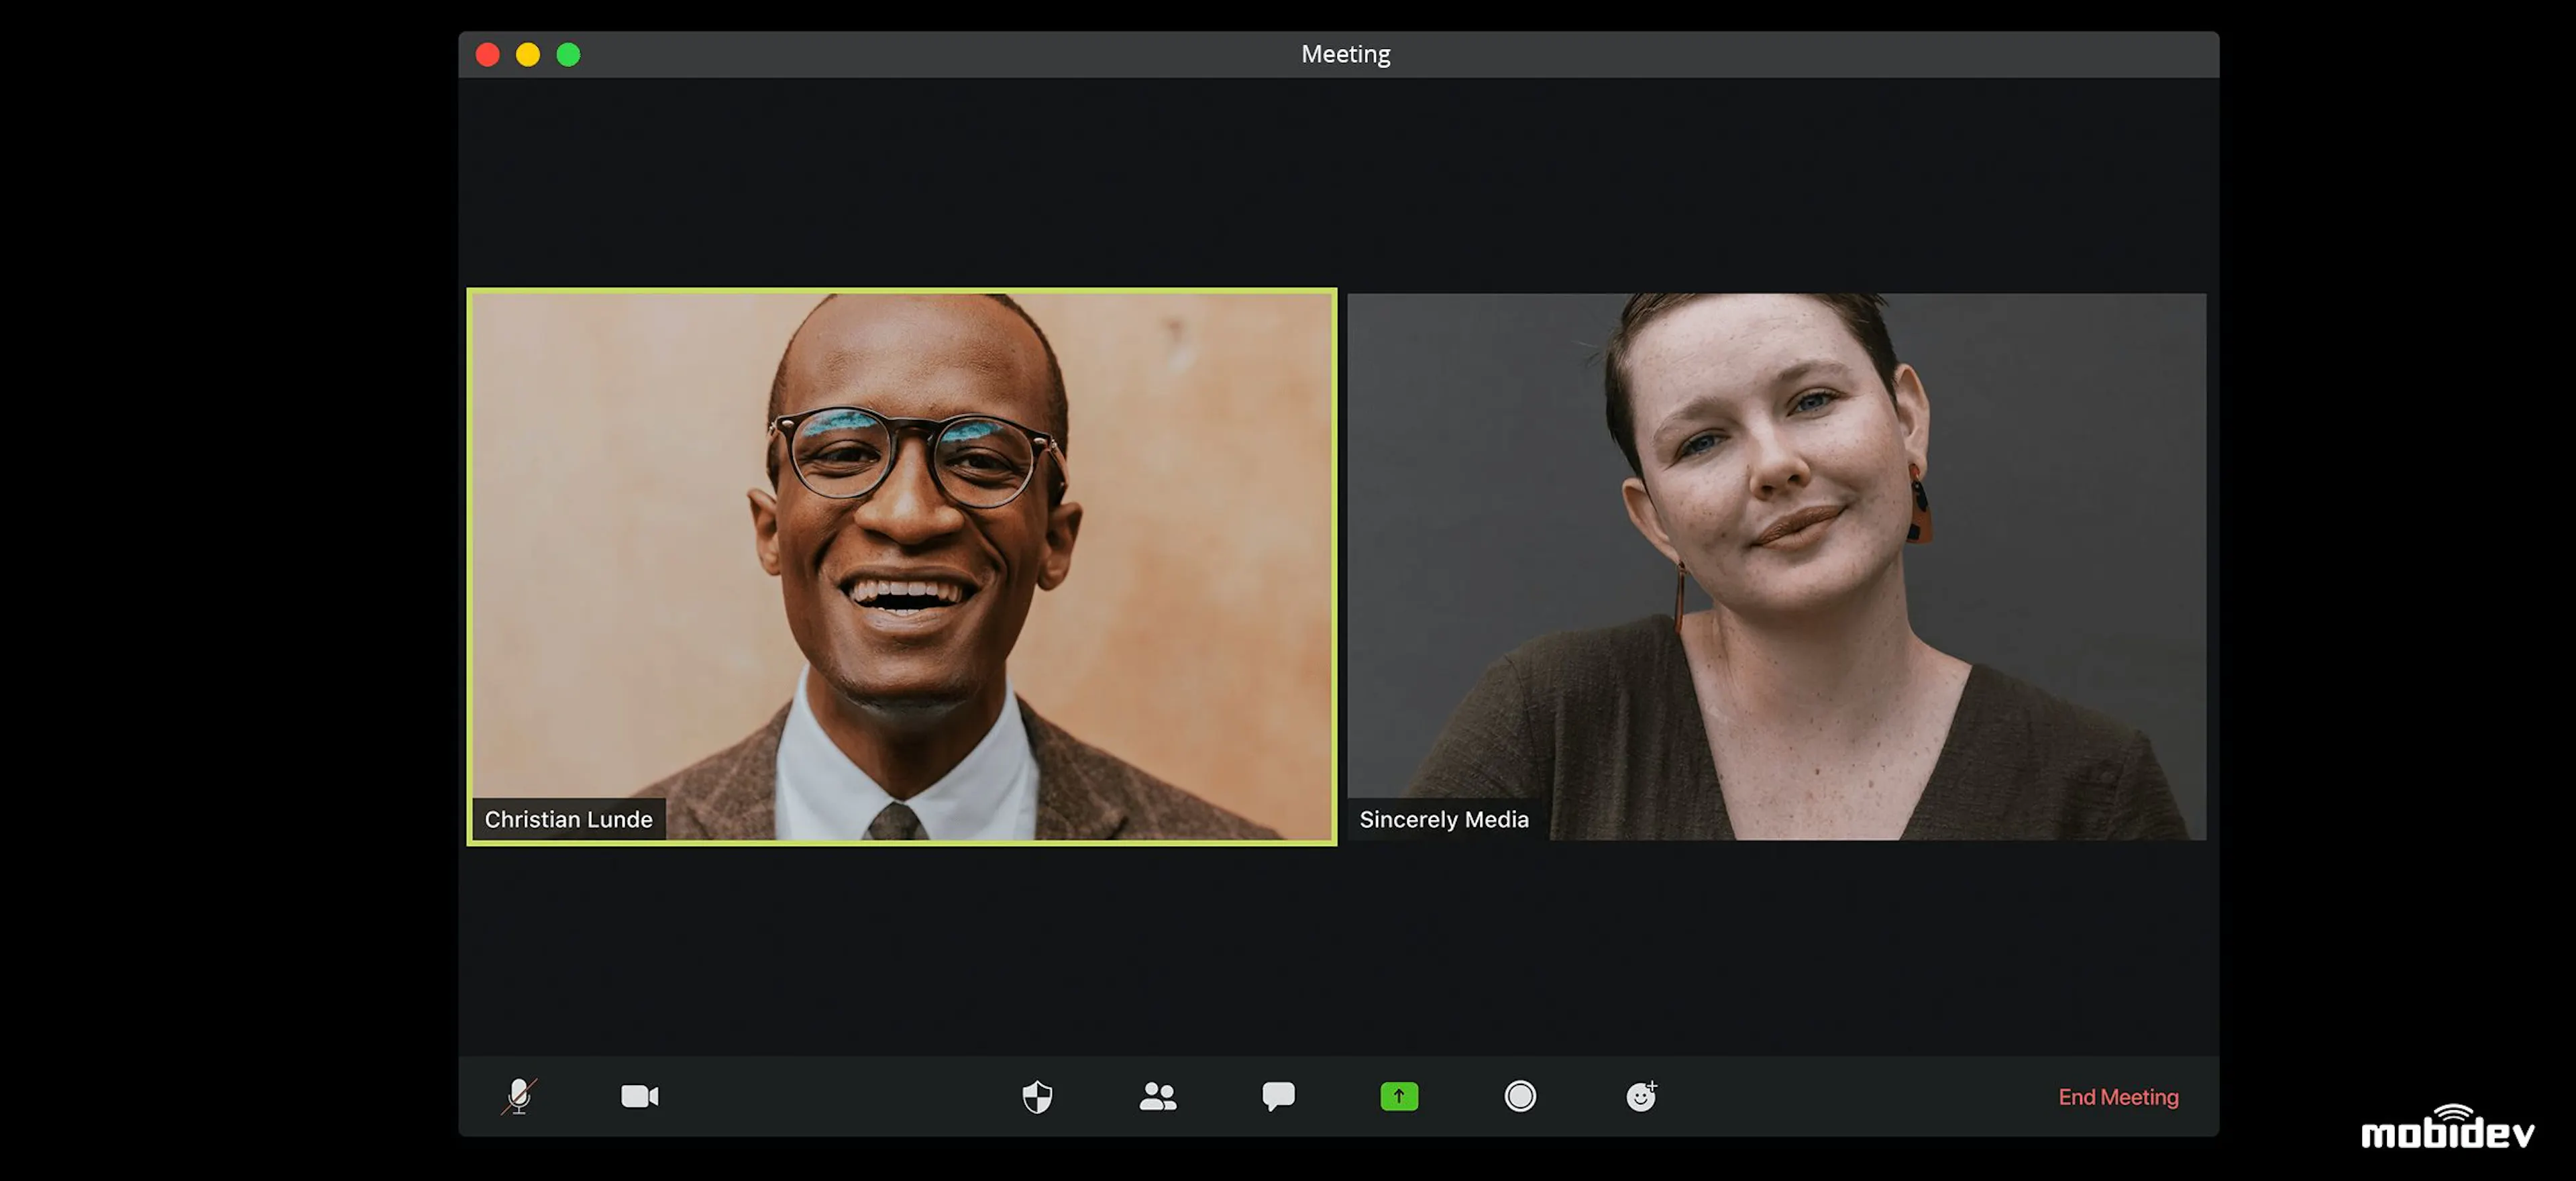
Task: Click the End Meeting button
Action: 2118,1097
